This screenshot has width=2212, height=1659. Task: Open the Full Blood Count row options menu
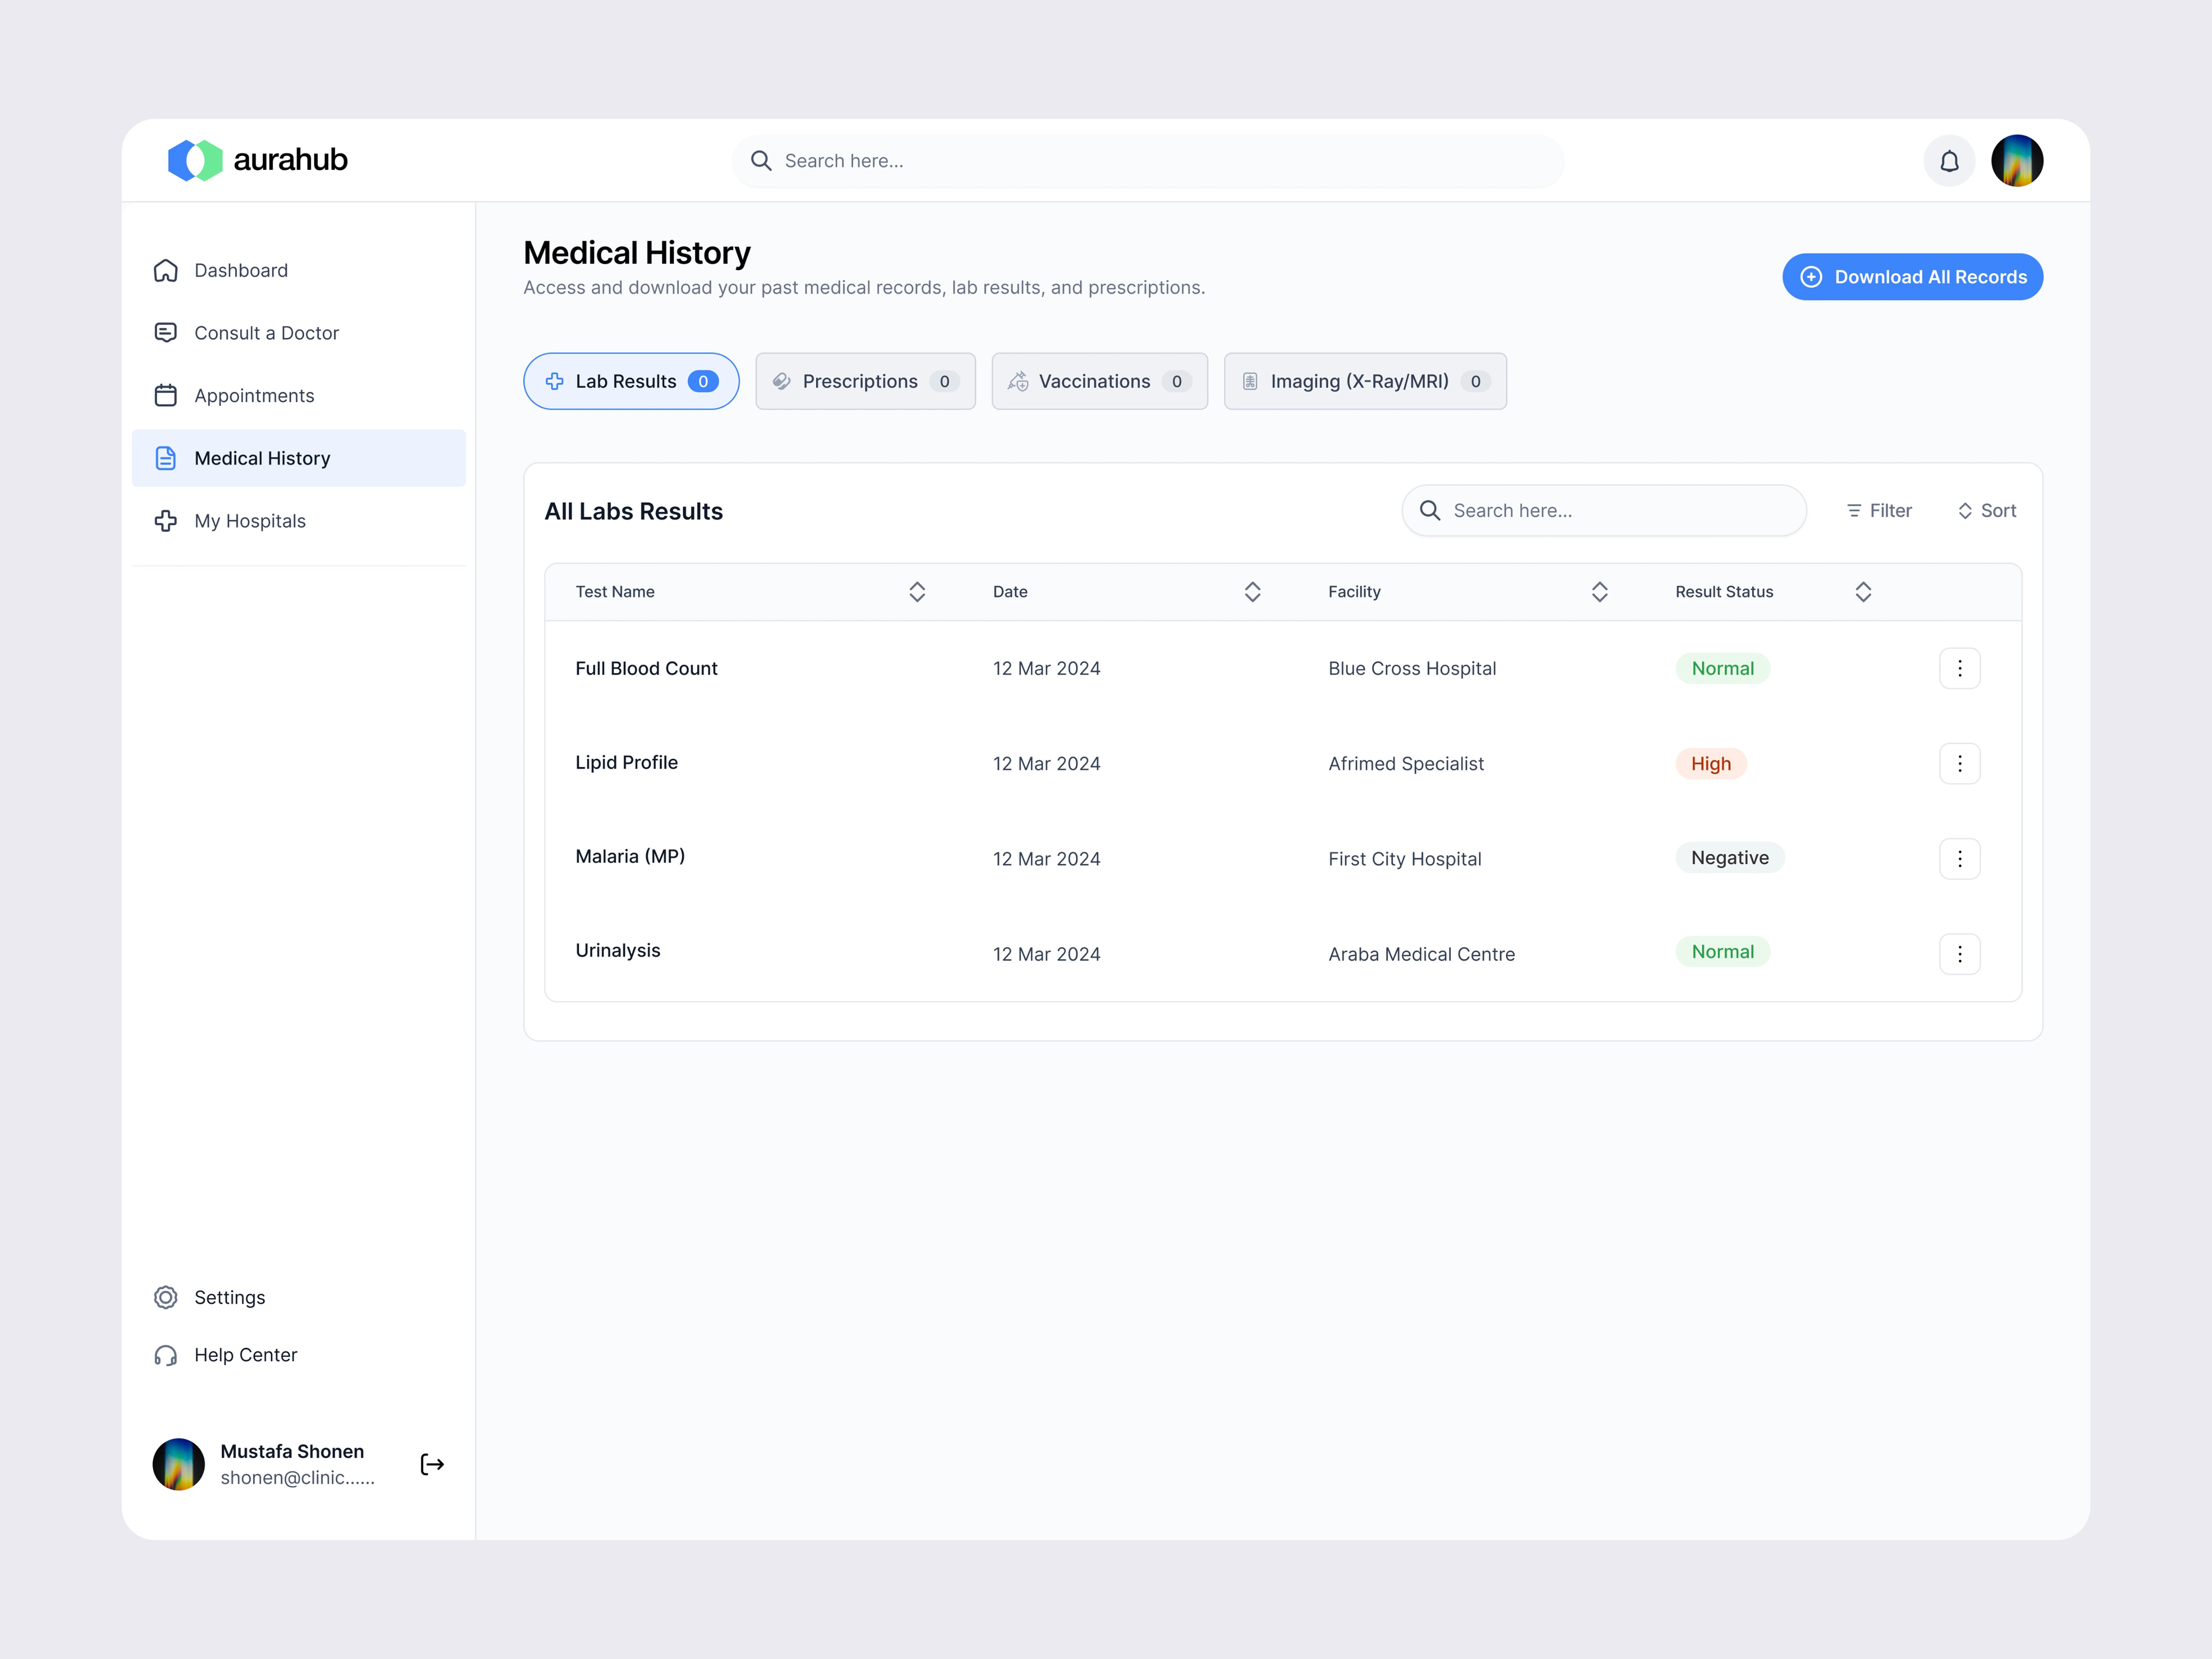(1959, 668)
